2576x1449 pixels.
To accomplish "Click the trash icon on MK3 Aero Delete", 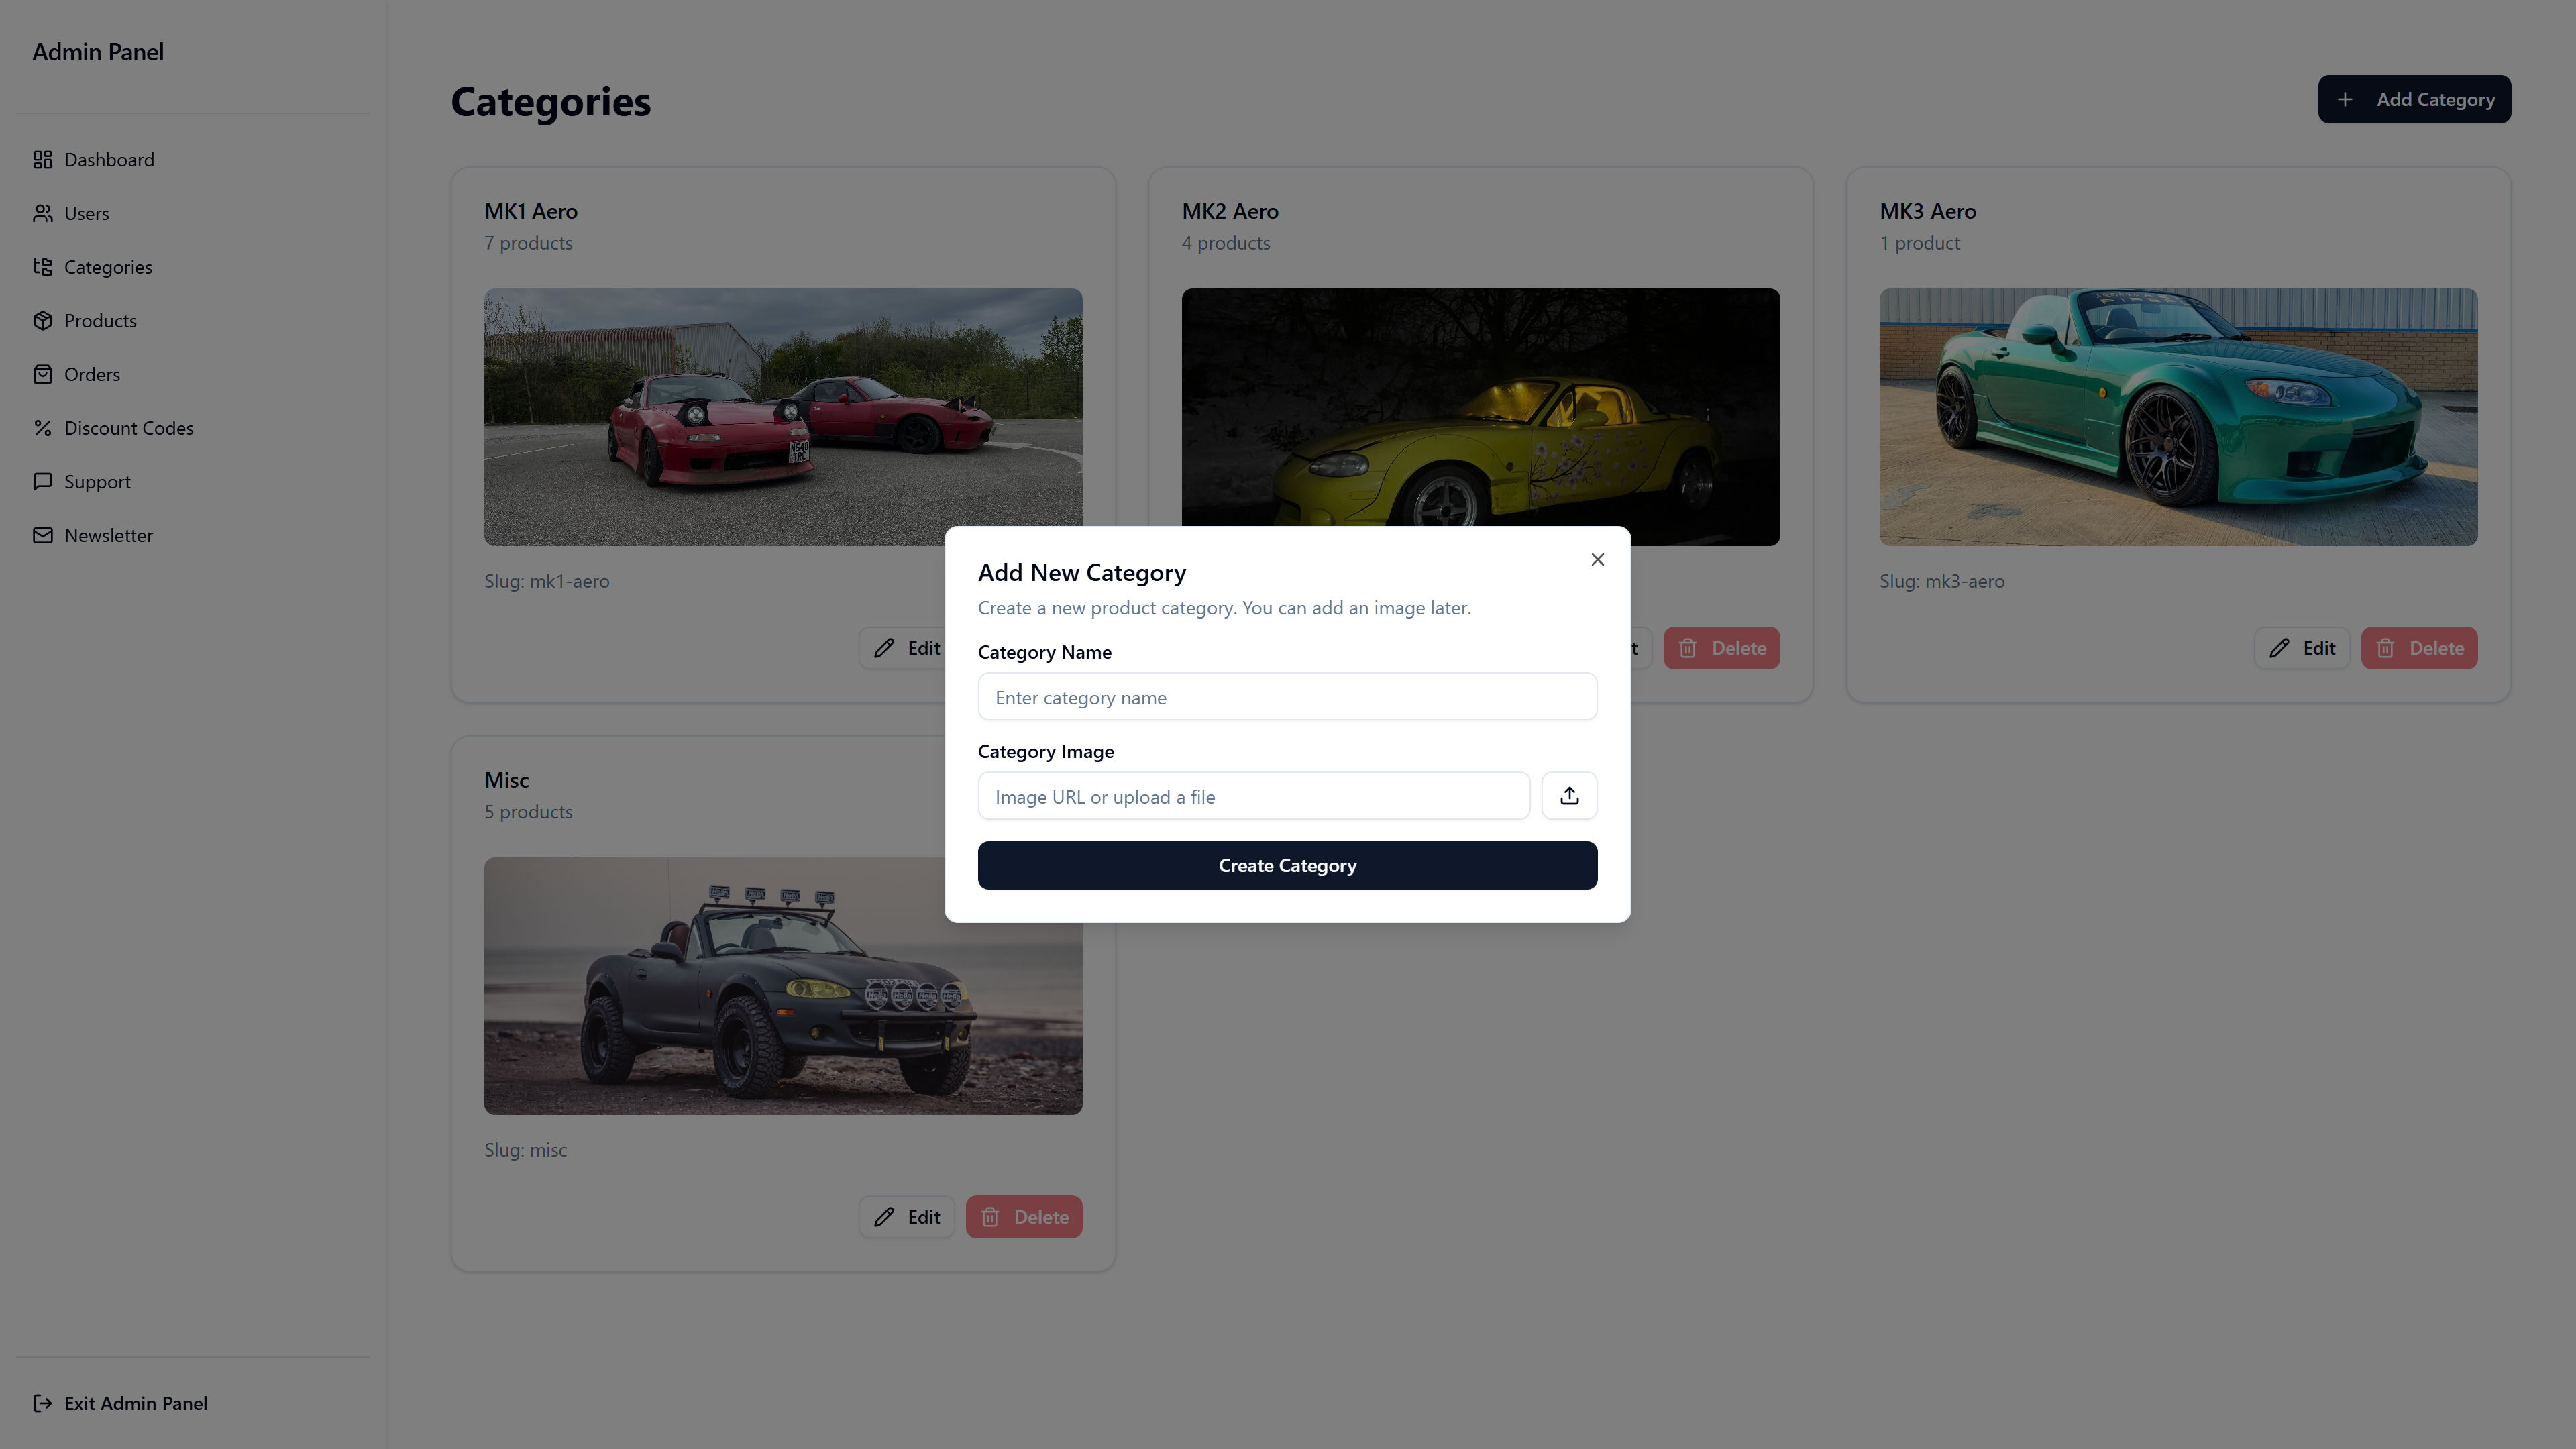I will point(2386,648).
